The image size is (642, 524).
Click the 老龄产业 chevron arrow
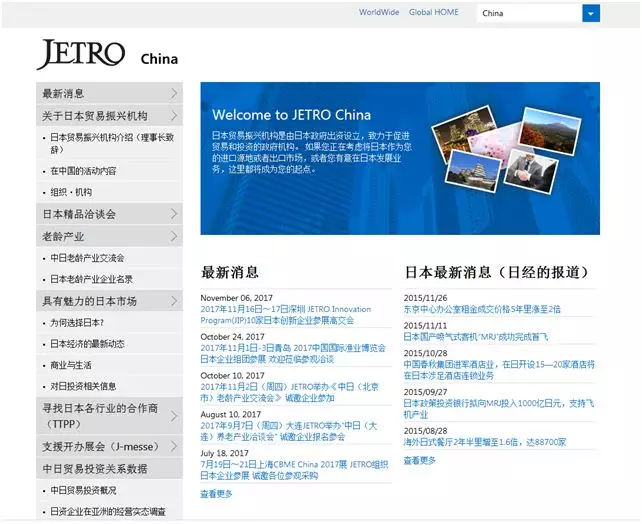tap(174, 236)
